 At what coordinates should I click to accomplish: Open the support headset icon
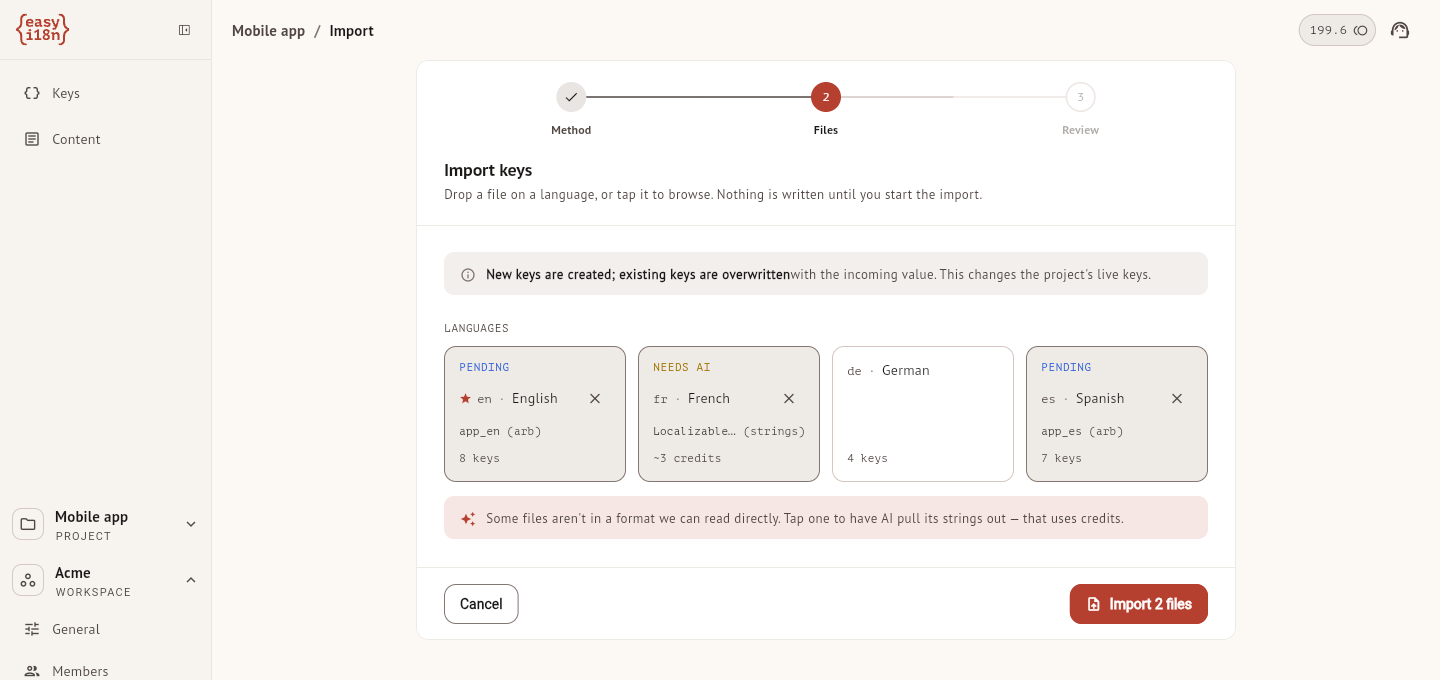1400,30
